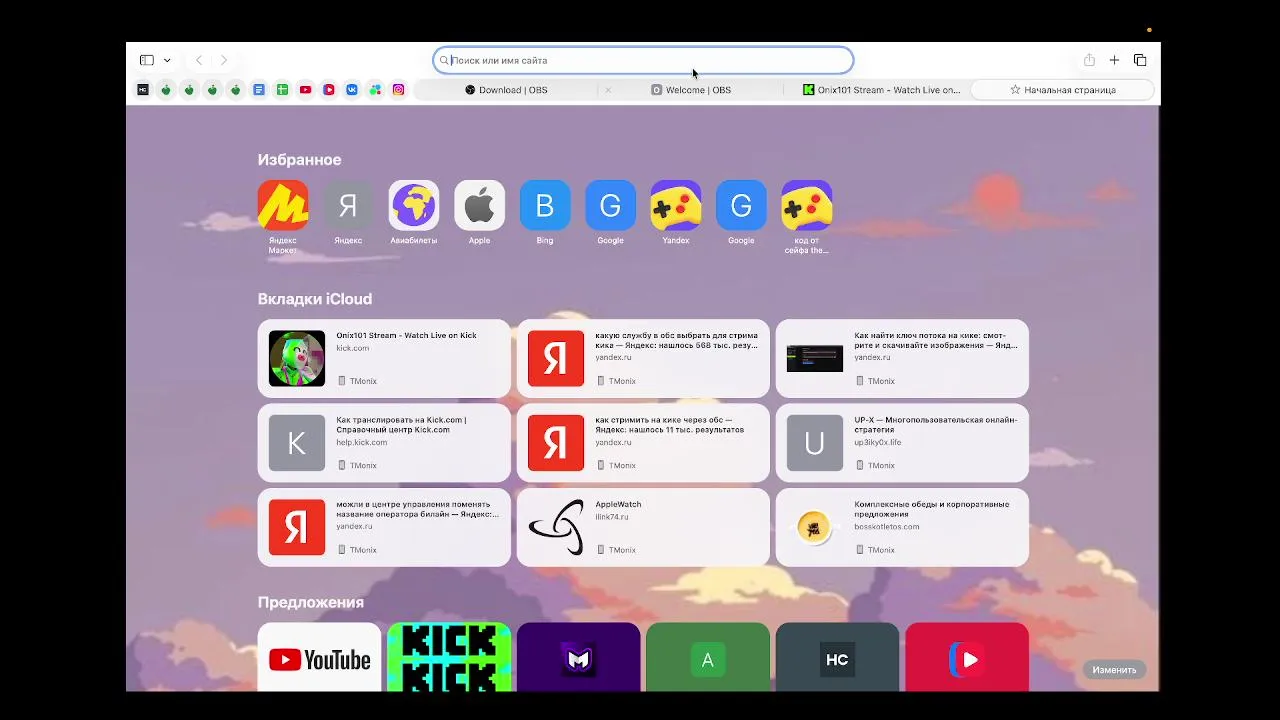Open 'Как транслировать на Kick.com' card
The image size is (1280, 720).
point(384,442)
